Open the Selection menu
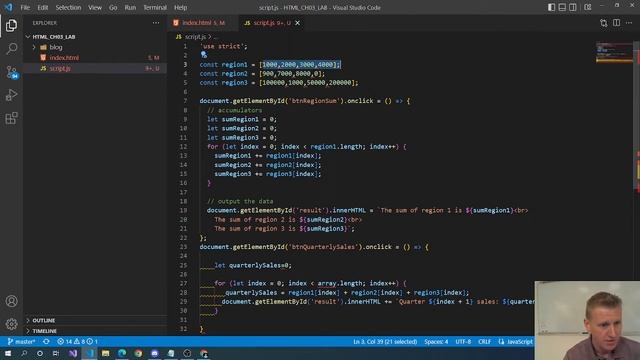Screen dimensions: 640x360 coord(68,7)
